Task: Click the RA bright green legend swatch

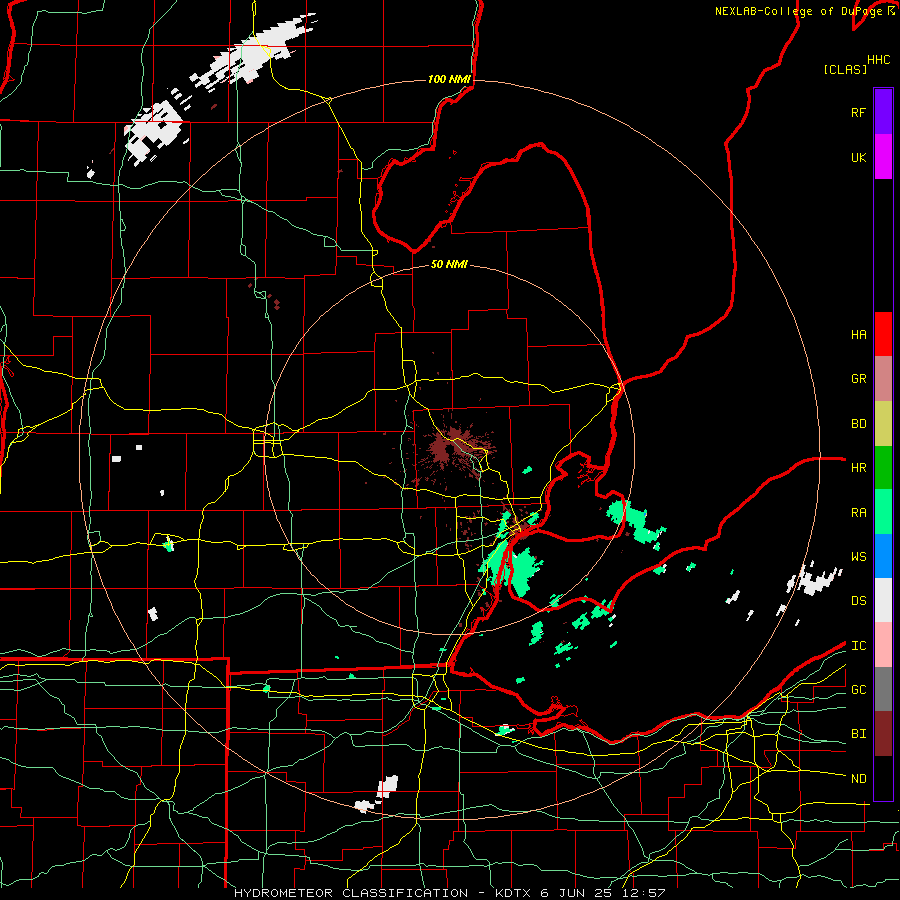Action: coord(883,512)
